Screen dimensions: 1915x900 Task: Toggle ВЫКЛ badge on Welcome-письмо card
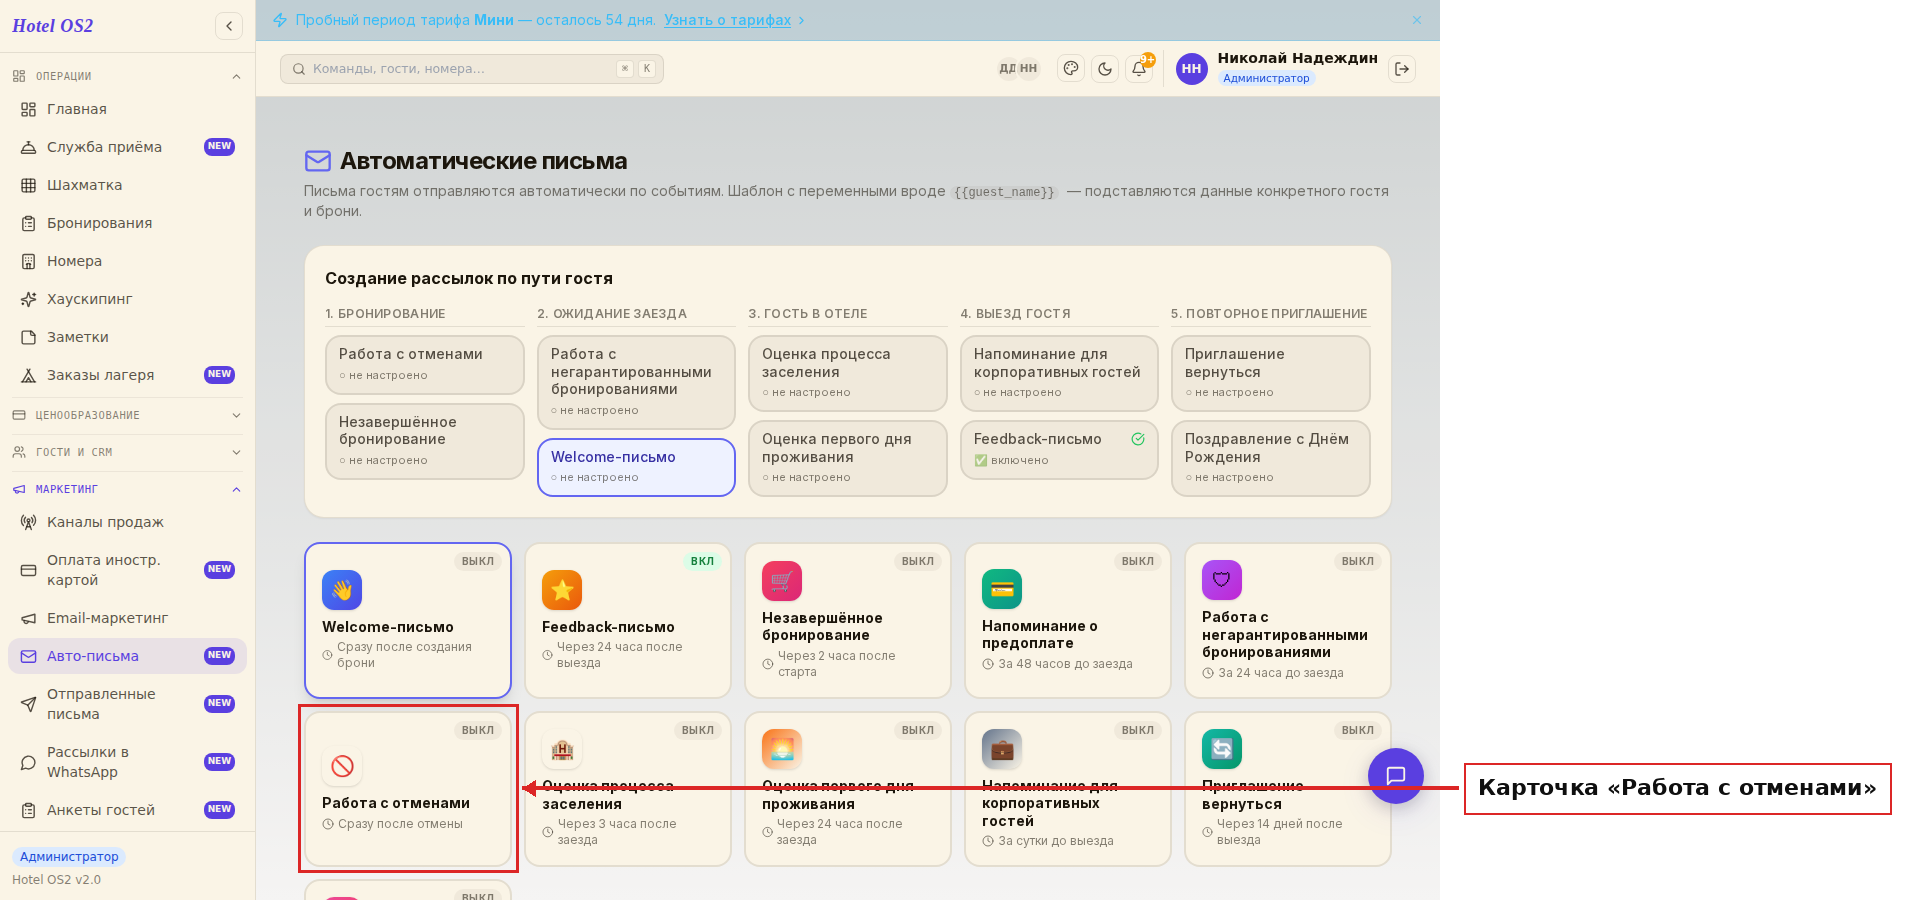point(478,561)
